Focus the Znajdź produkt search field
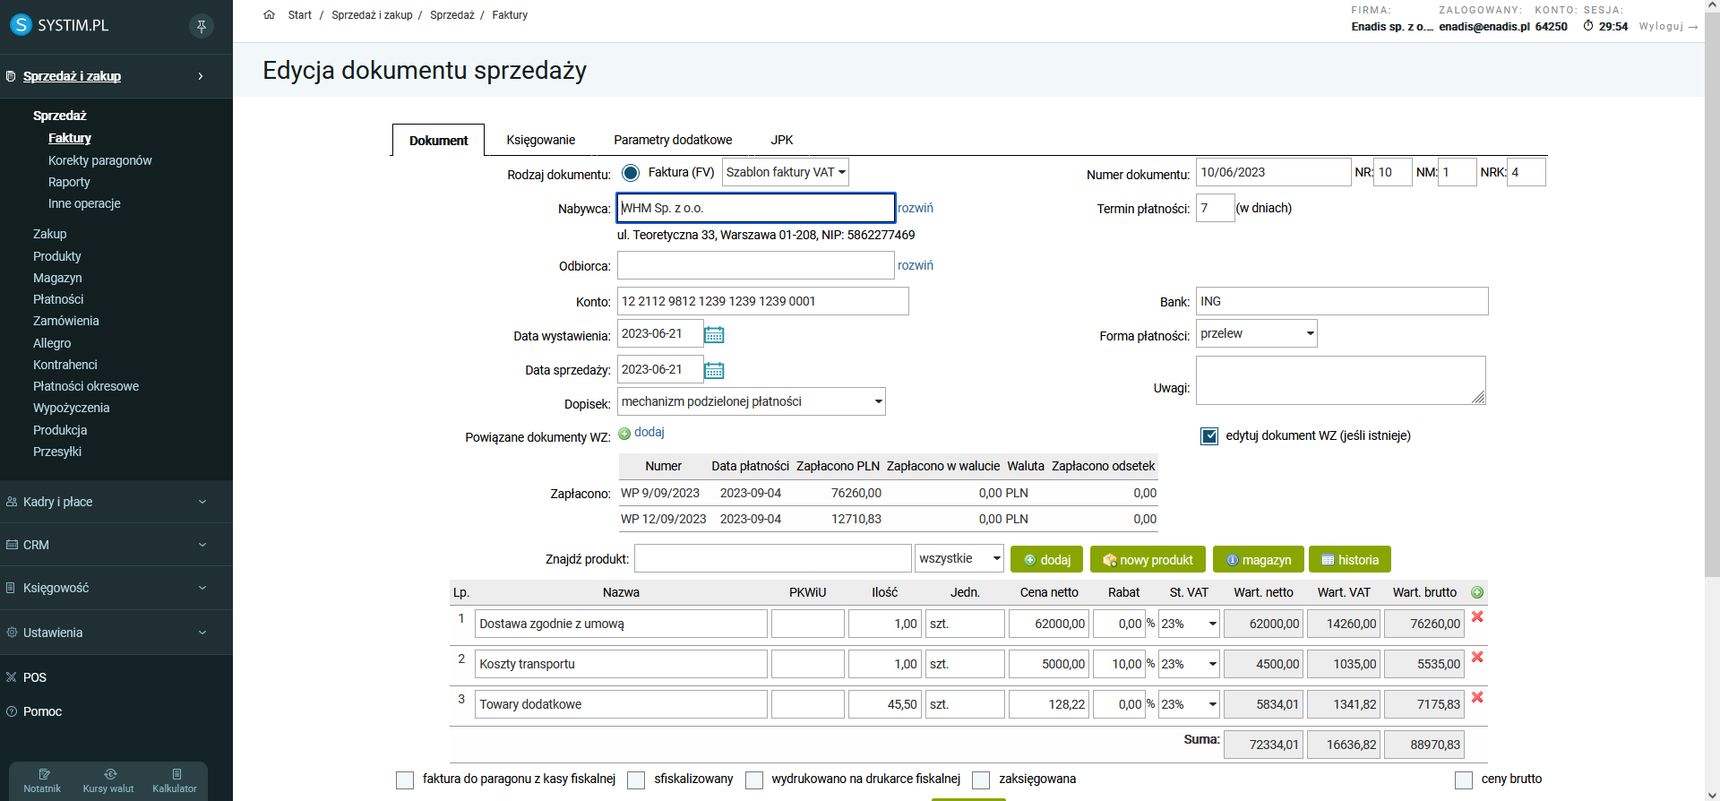 click(773, 558)
